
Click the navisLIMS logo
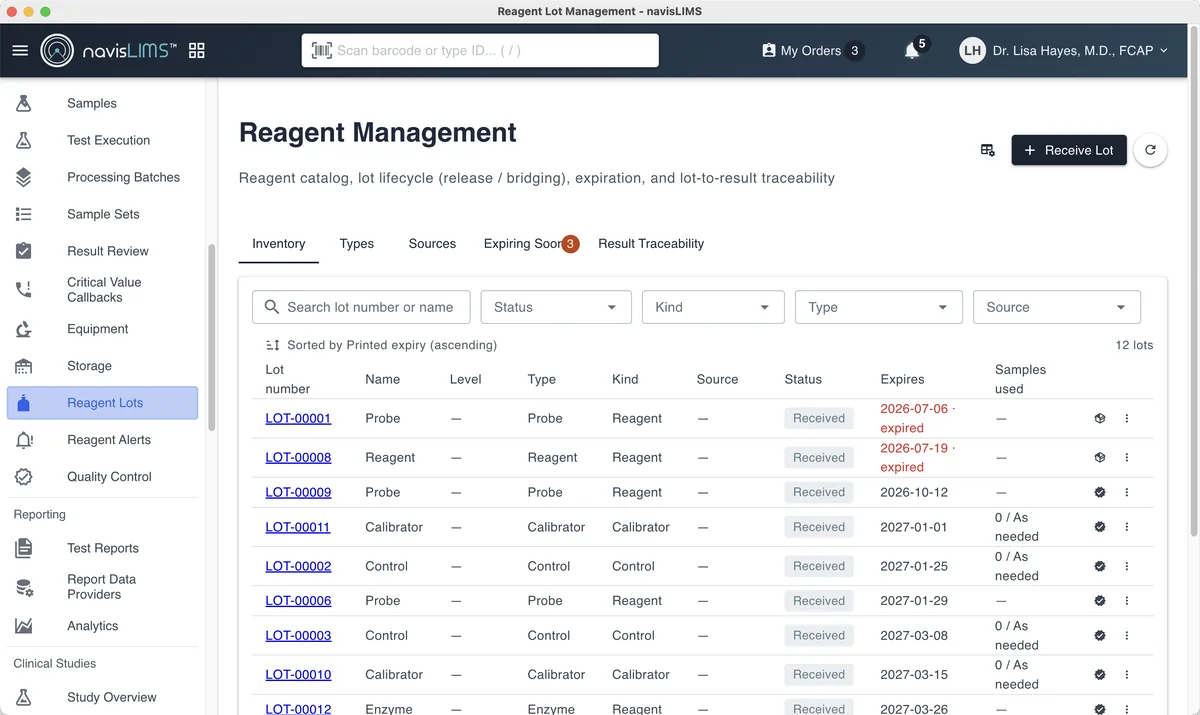tap(109, 50)
